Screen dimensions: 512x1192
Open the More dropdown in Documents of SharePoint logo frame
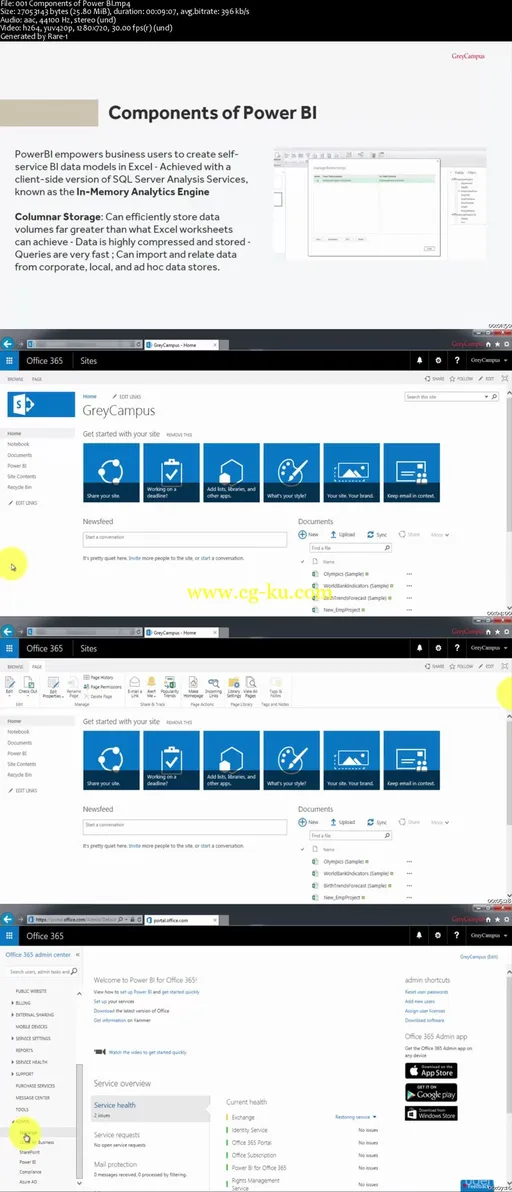tap(440, 534)
